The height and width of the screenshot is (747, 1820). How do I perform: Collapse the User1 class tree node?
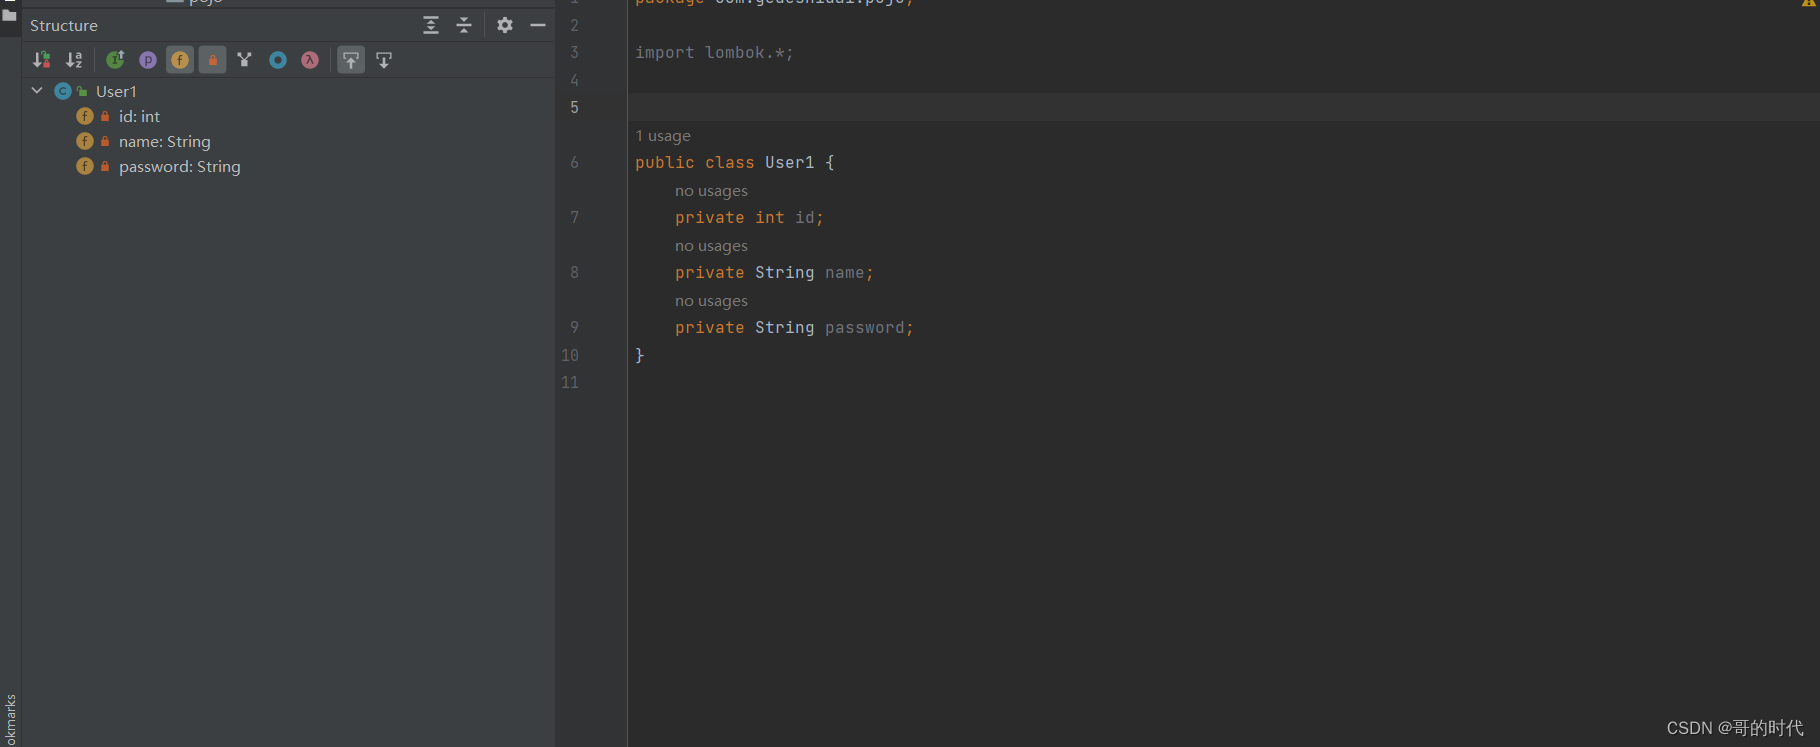37,91
